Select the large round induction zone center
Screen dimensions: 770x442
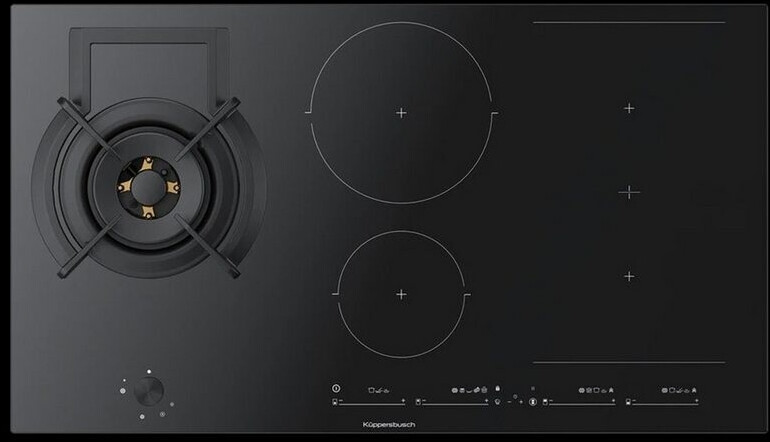pyautogui.click(x=401, y=113)
